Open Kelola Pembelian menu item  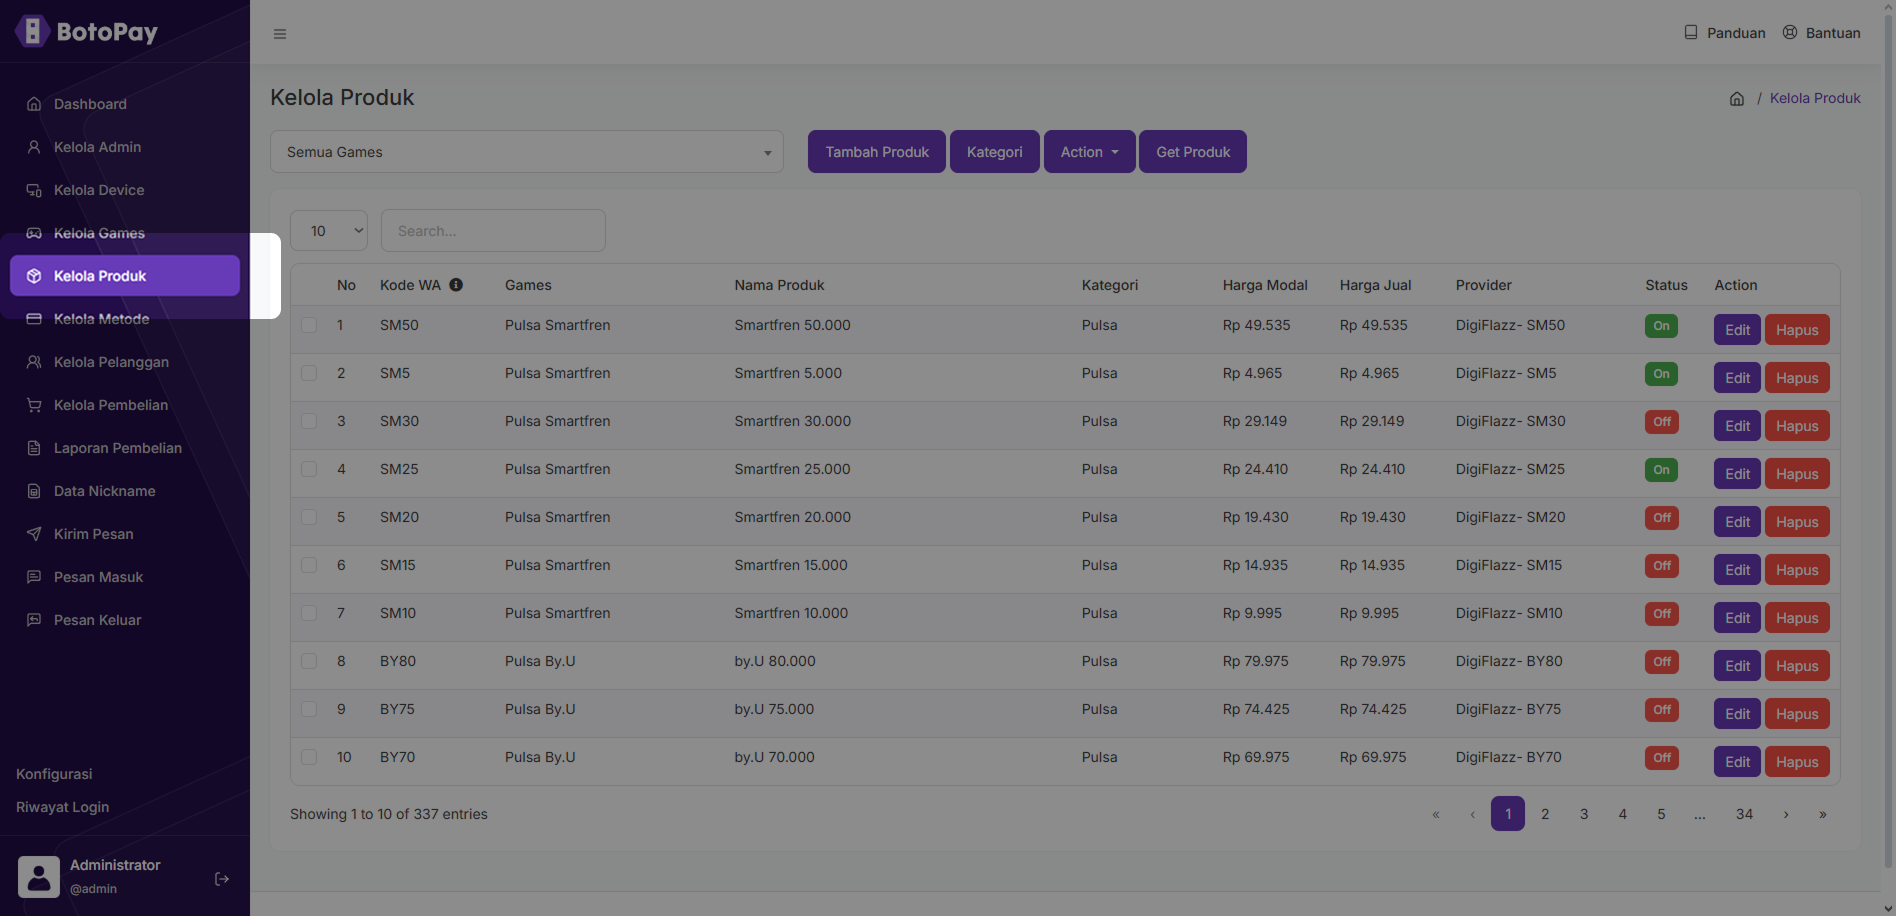(x=125, y=405)
